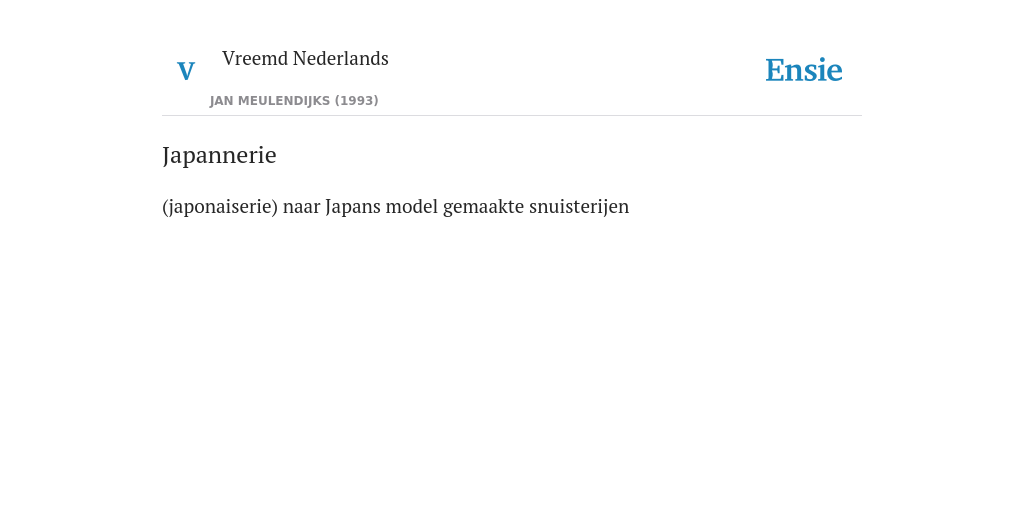Click the year (1993) beside the author name

tap(357, 101)
